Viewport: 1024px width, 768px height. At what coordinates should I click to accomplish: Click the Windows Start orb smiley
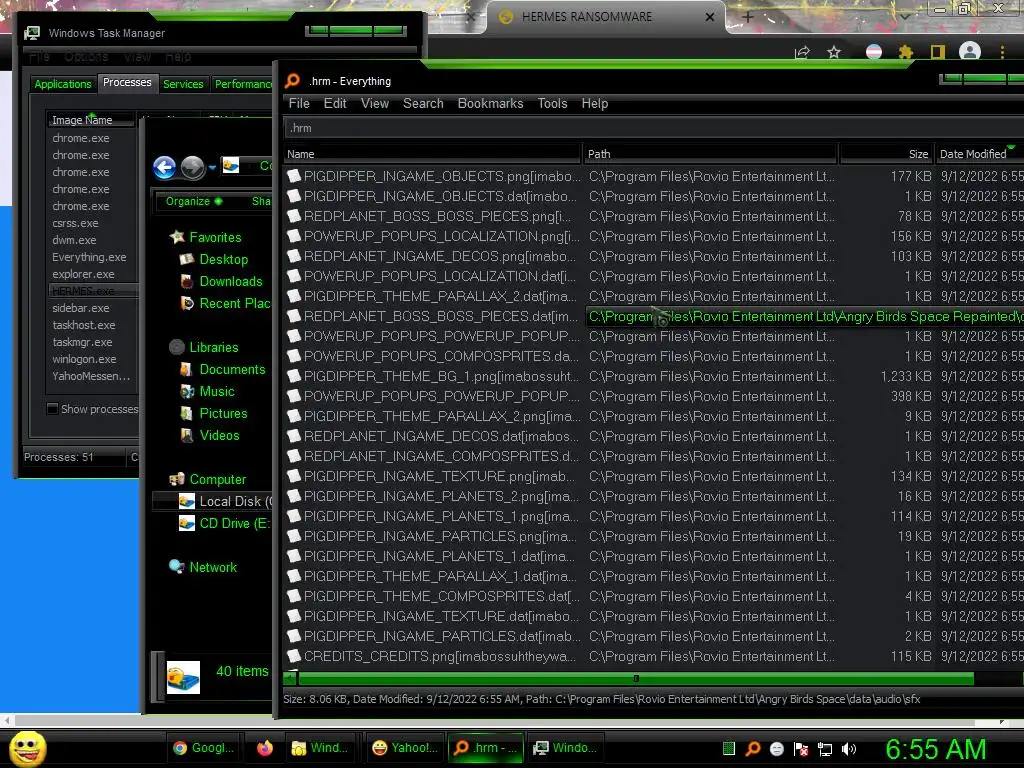coord(27,748)
